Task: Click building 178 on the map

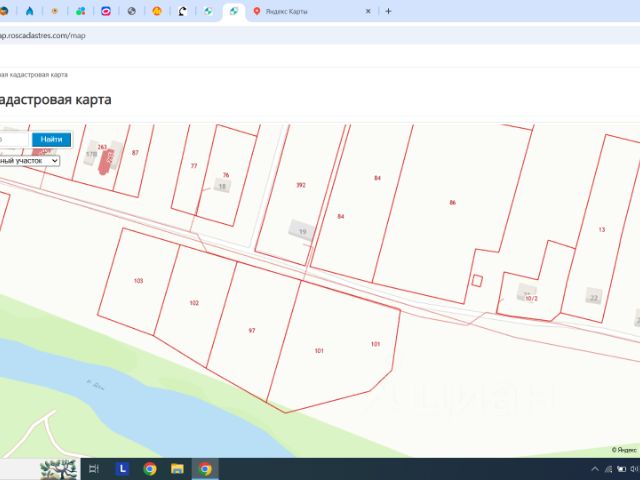Action: (91, 154)
